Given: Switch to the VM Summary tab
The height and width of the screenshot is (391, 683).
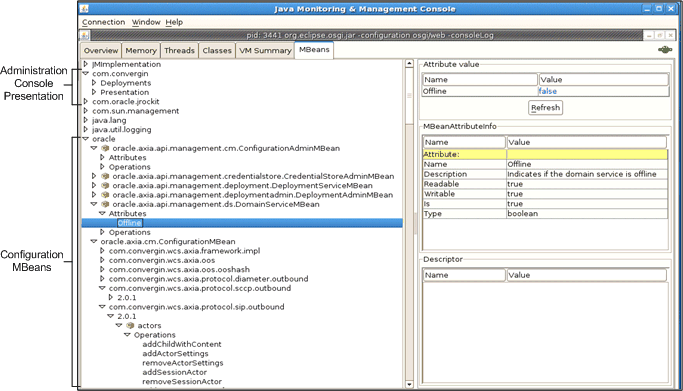Looking at the screenshot, I should pos(265,51).
